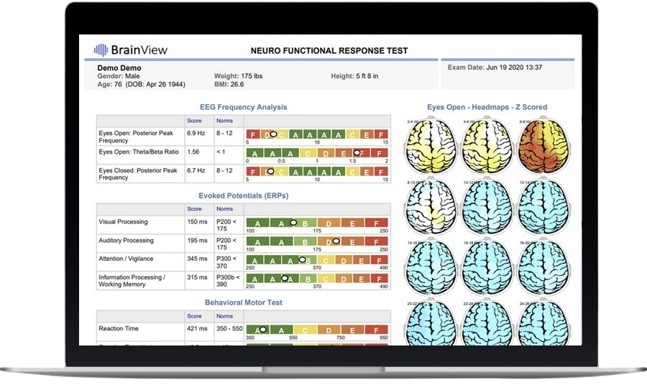Screen dimensions: 647x385
Task: Click the 315 ms score value
Action: click(197, 277)
